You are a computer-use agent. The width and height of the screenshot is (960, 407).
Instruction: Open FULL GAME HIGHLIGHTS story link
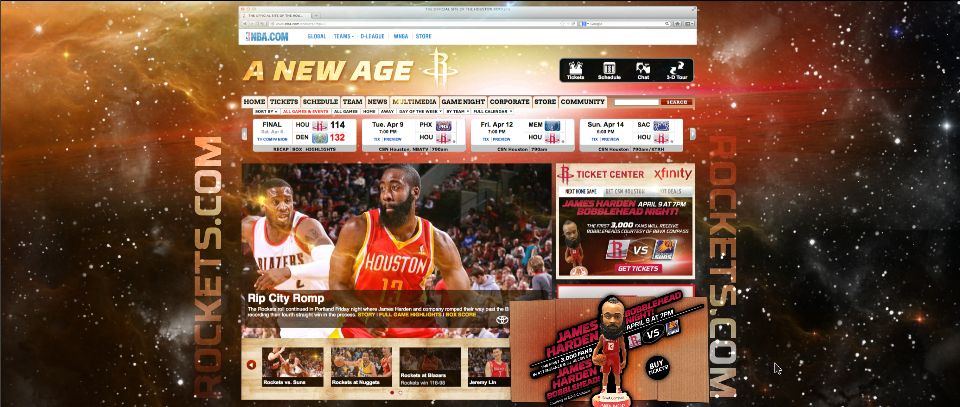pos(412,315)
